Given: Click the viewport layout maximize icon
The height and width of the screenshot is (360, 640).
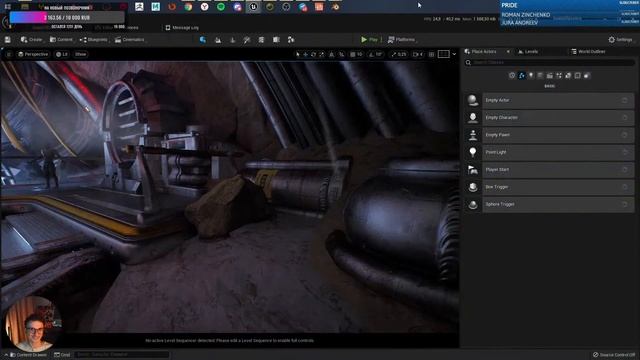Looking at the screenshot, I should coord(444,54).
